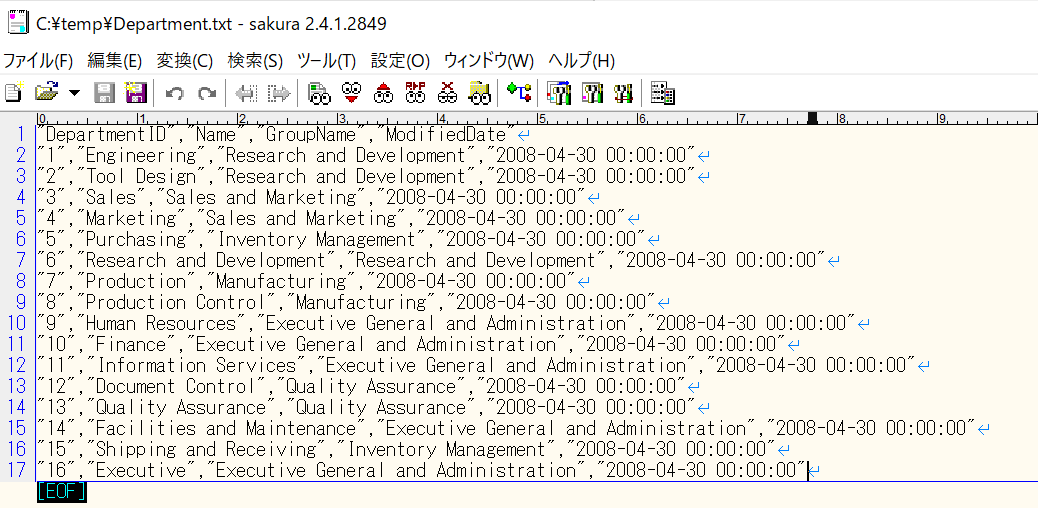The width and height of the screenshot is (1038, 508).
Task: Click "Information Services" in line 12
Action: [x=195, y=365]
